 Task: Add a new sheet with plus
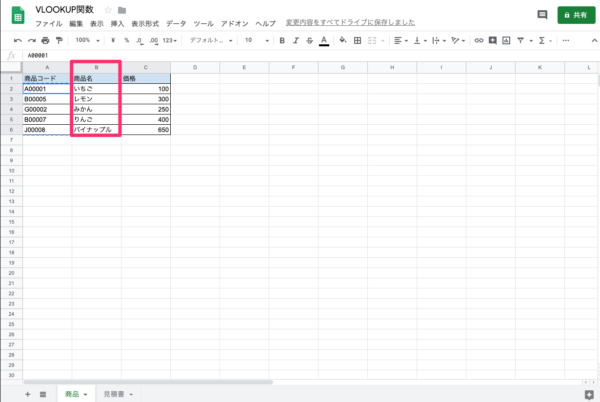click(x=28, y=394)
